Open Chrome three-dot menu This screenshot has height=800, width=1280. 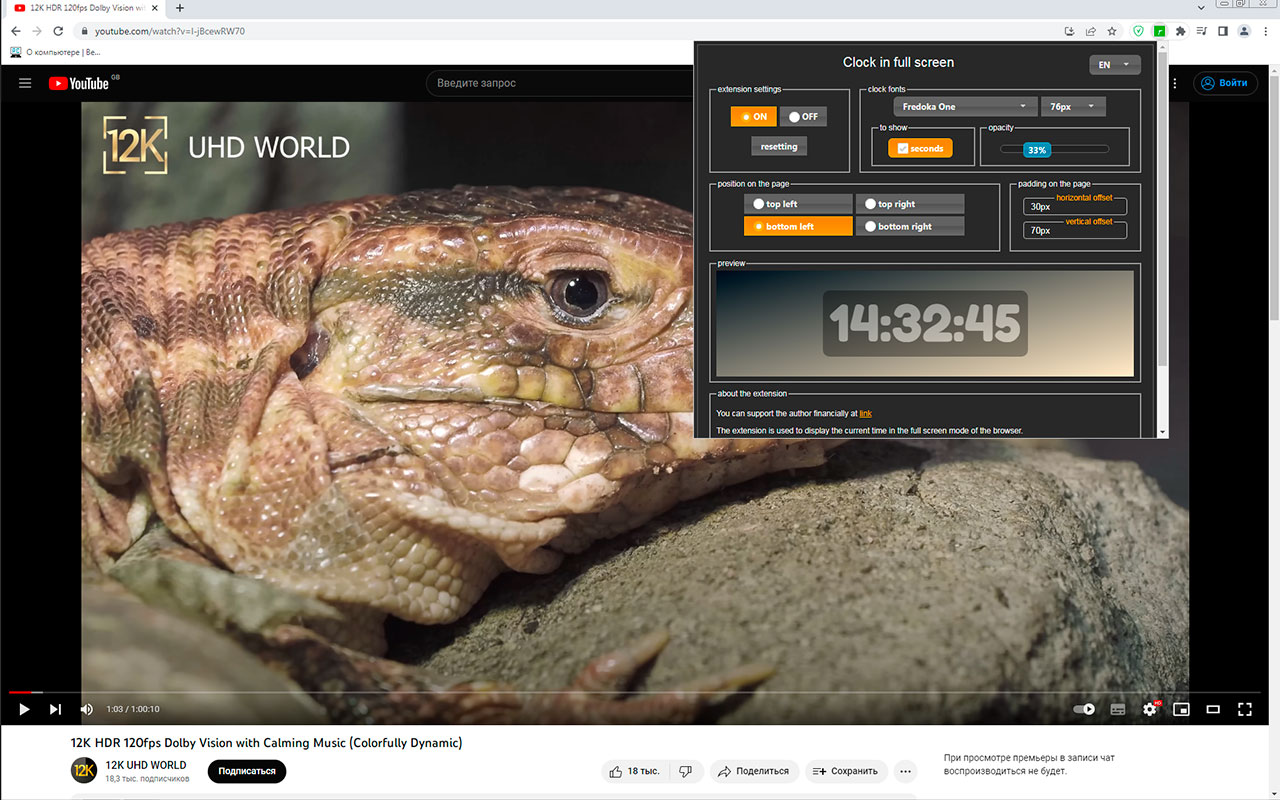point(1266,31)
